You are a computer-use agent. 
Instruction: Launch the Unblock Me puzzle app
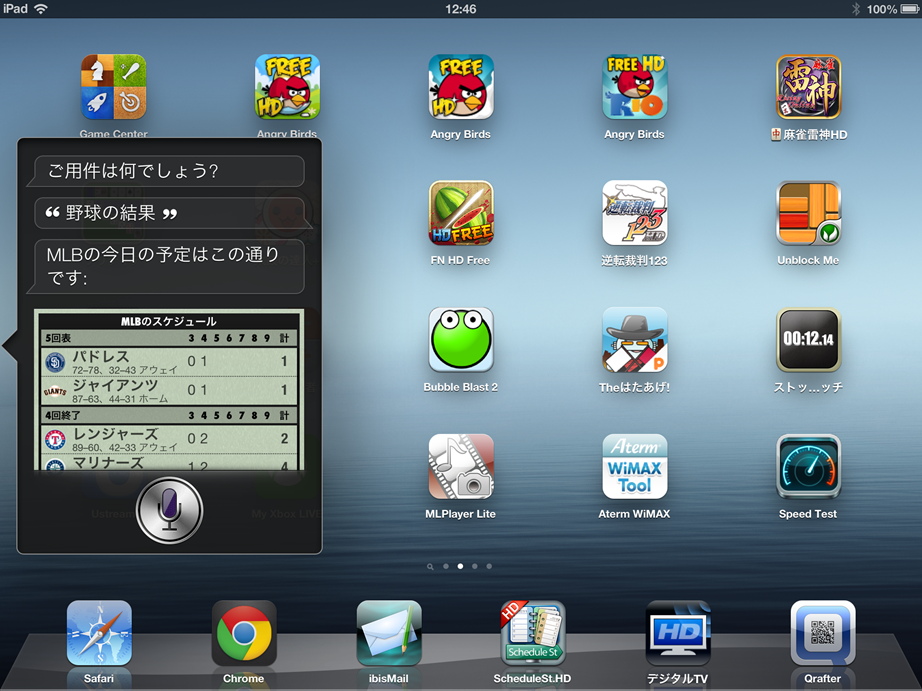(x=809, y=213)
